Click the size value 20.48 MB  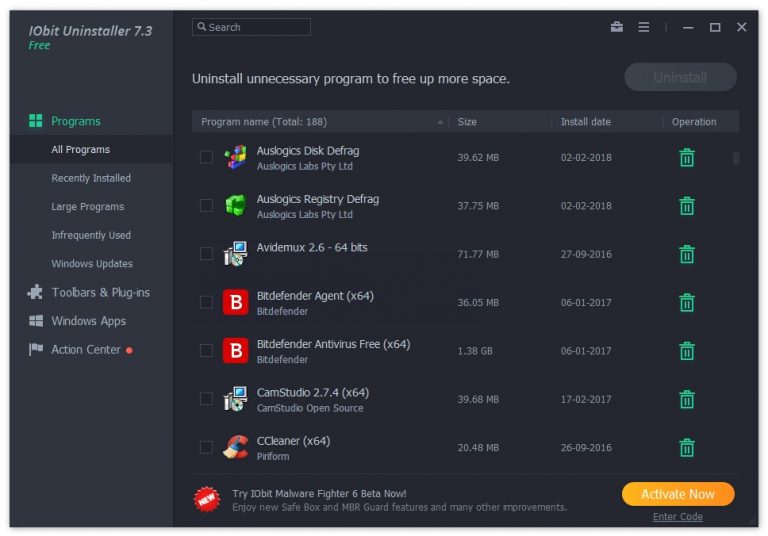coord(478,448)
